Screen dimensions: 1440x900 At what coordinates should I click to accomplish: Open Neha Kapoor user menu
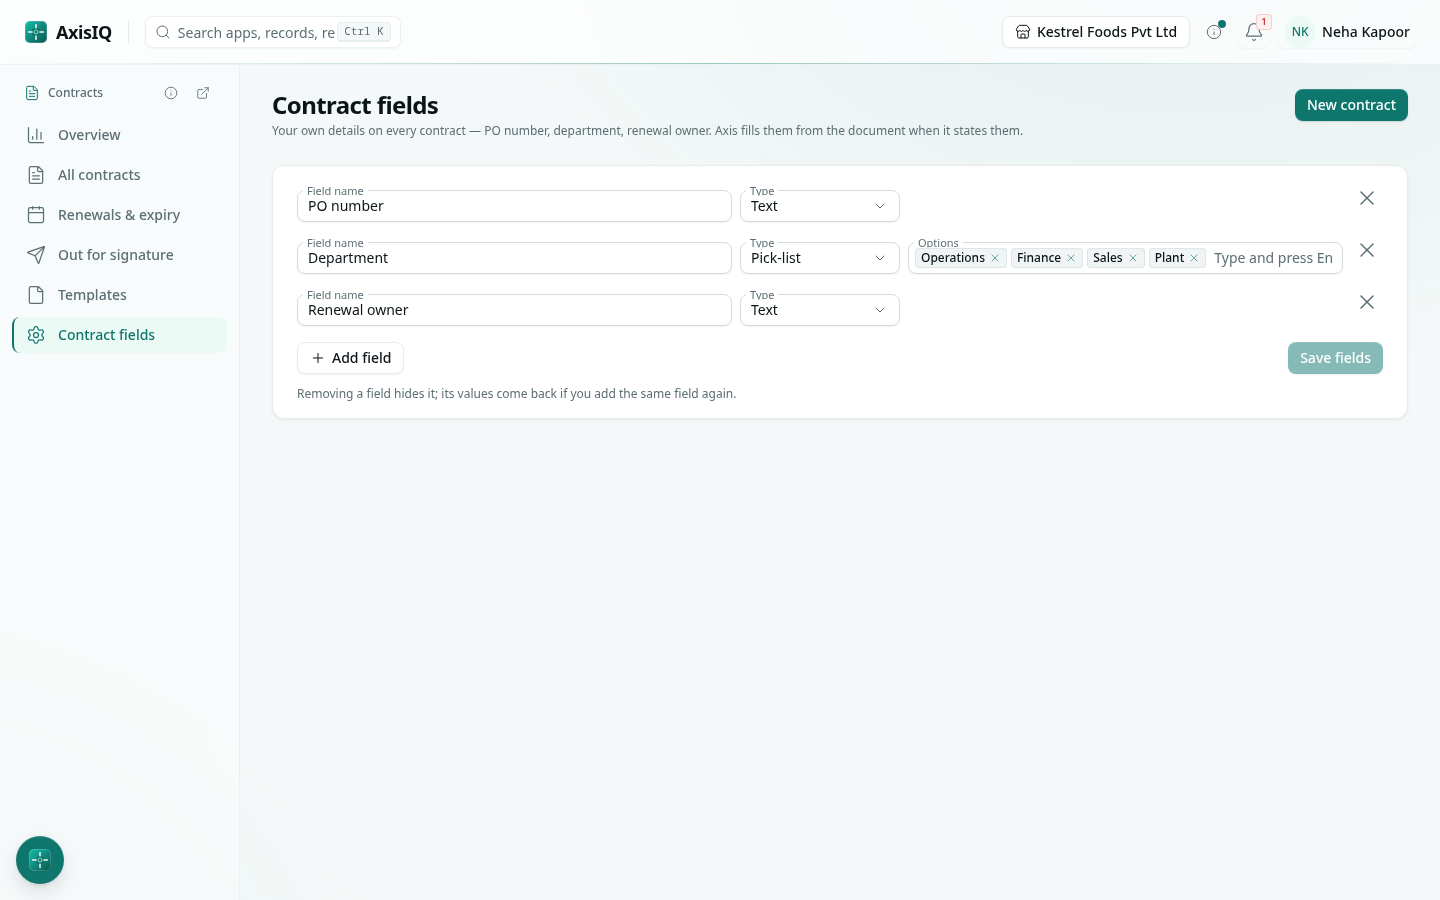pos(1349,32)
